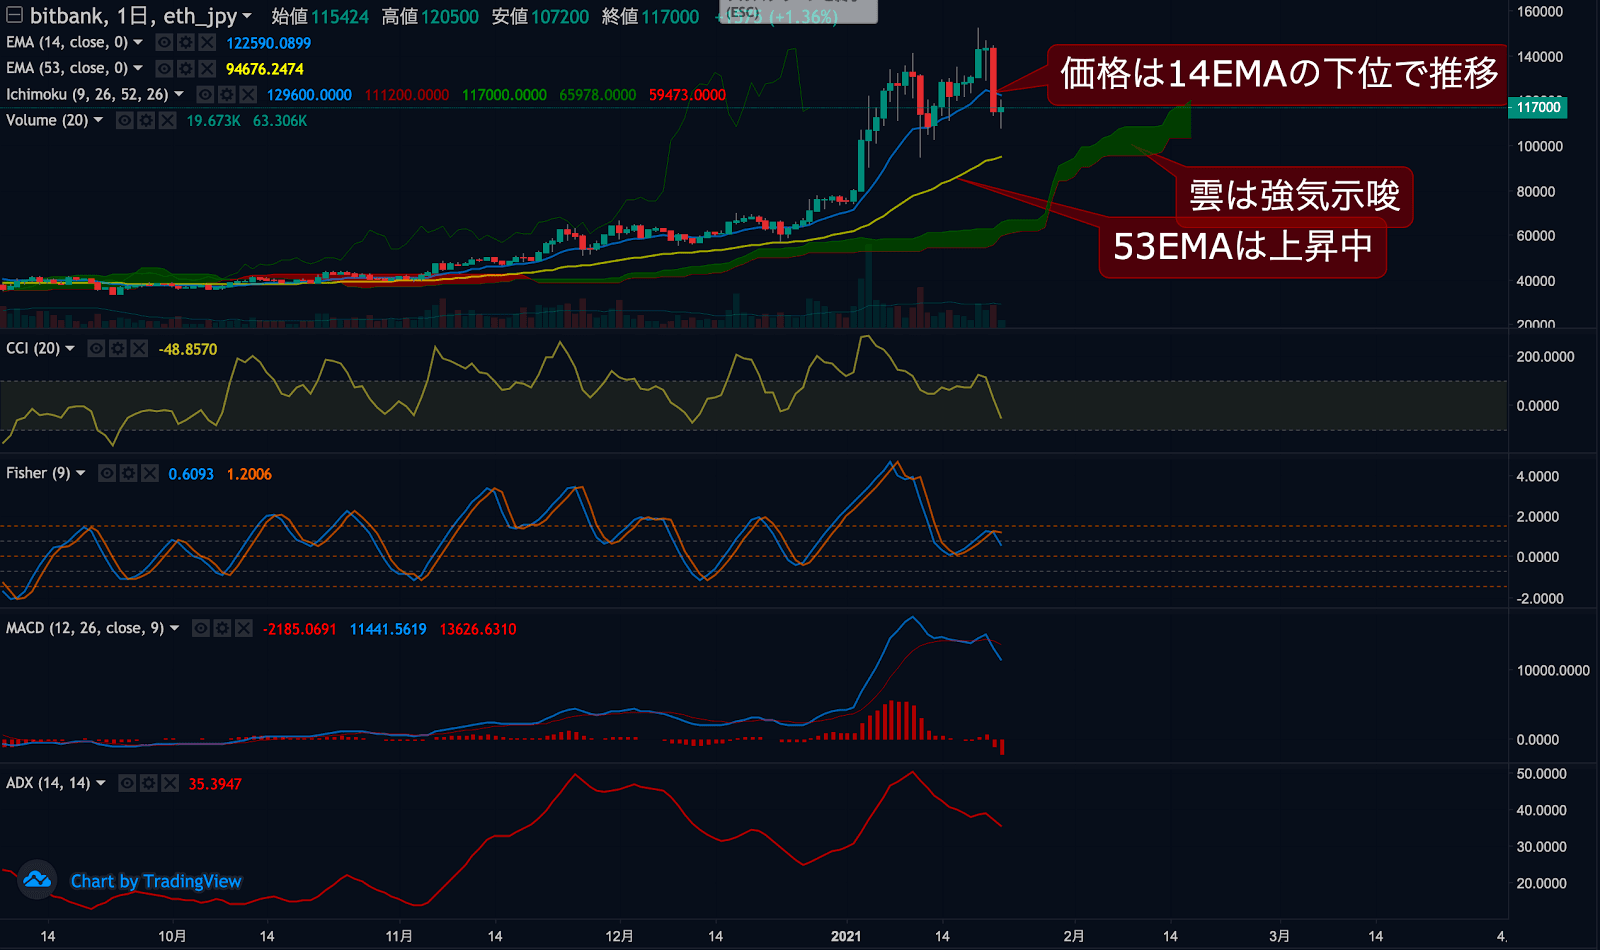Collapse the legend using top-left minus box

tap(15, 16)
